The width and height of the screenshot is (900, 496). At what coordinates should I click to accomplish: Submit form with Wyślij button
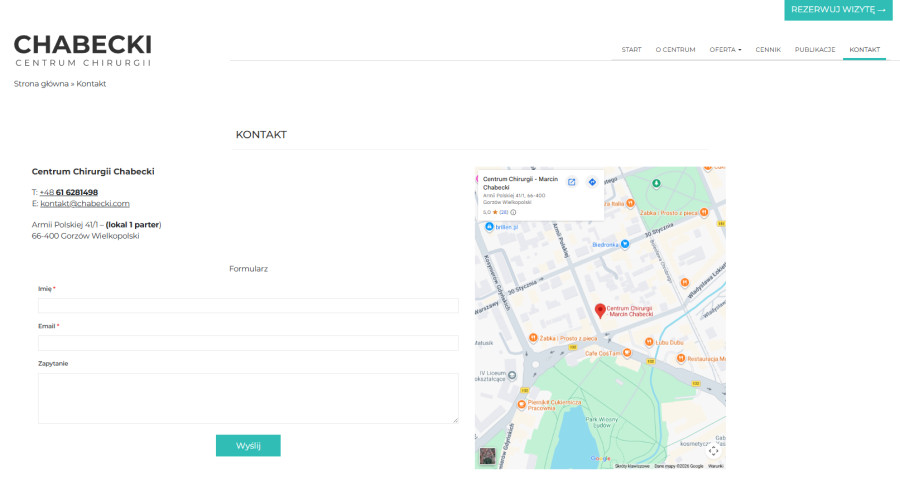[x=248, y=446]
